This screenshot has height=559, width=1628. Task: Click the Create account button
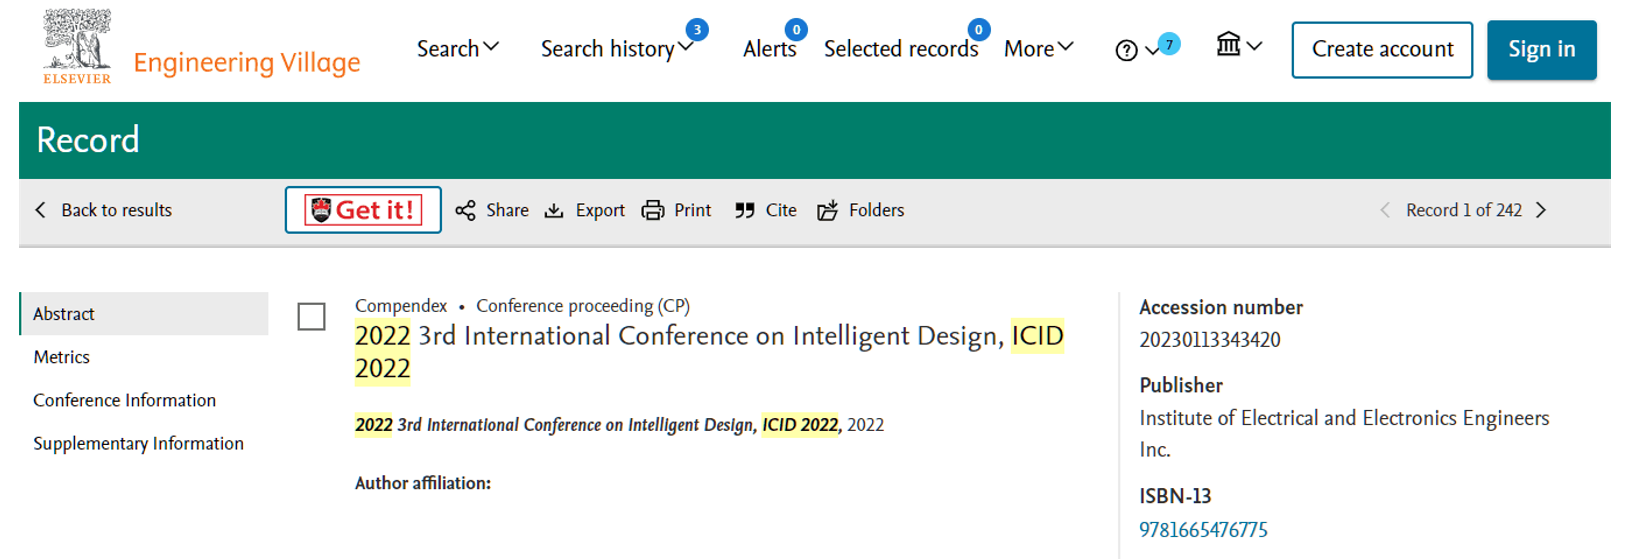point(1382,50)
